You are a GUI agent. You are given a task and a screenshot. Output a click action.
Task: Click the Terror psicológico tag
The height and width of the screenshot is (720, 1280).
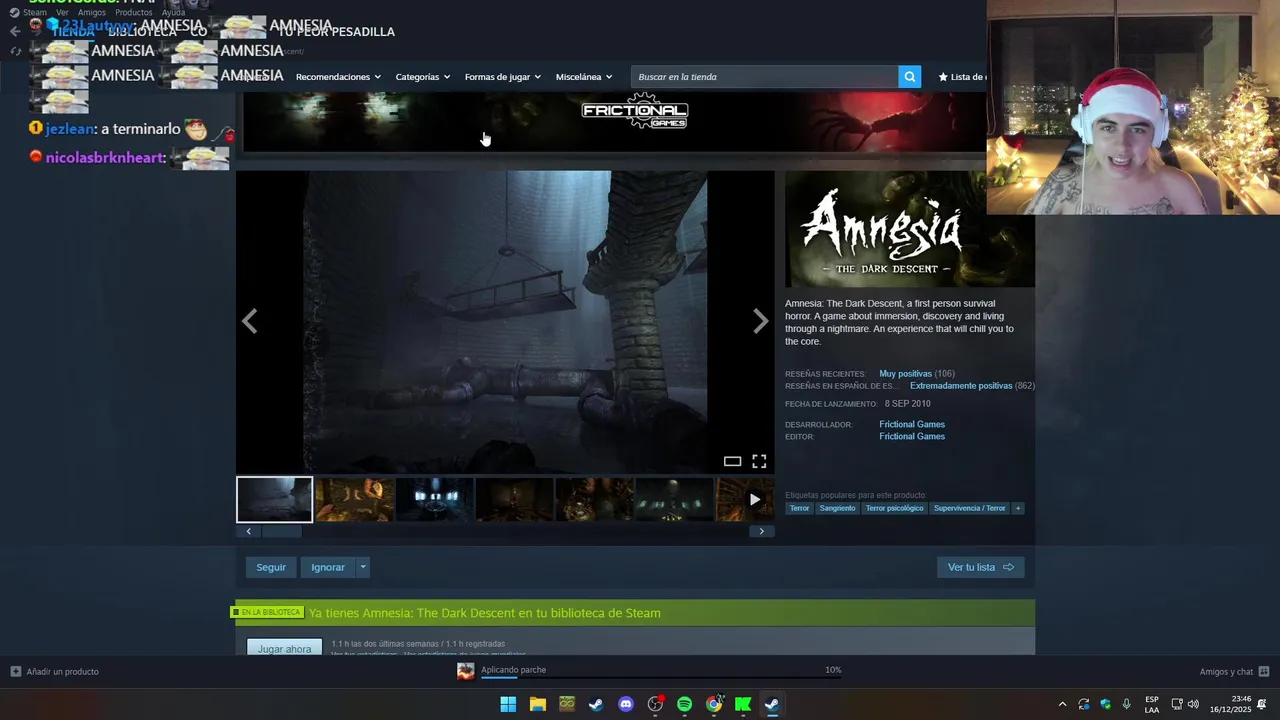894,508
